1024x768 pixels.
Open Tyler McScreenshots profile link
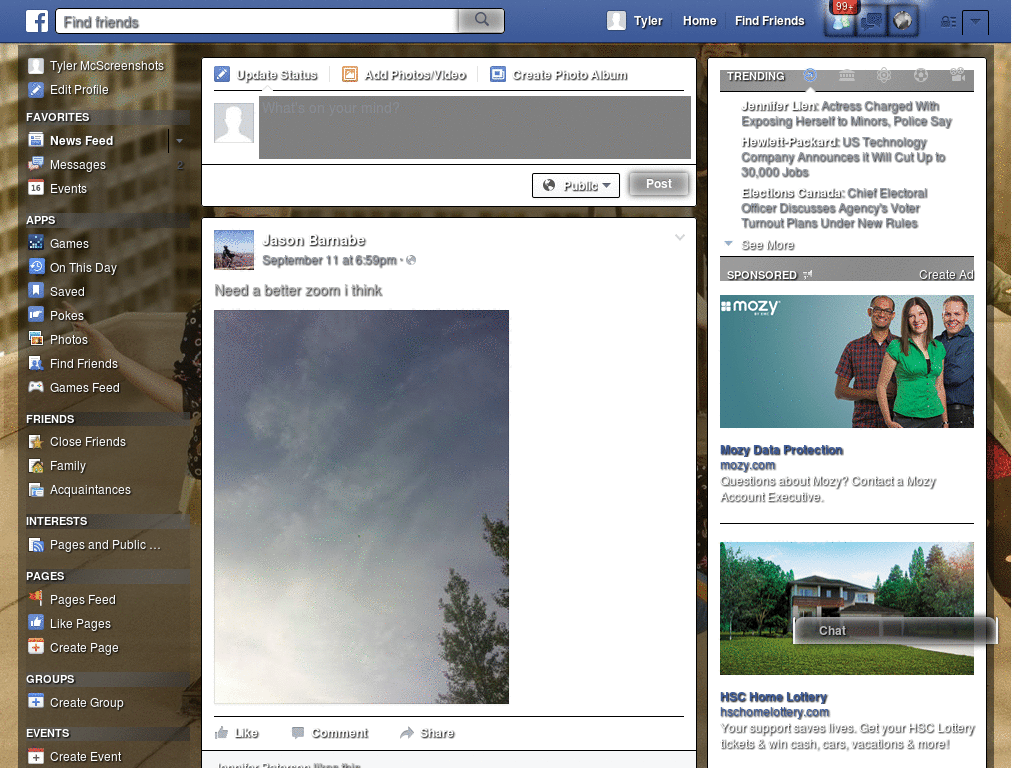pos(96,65)
